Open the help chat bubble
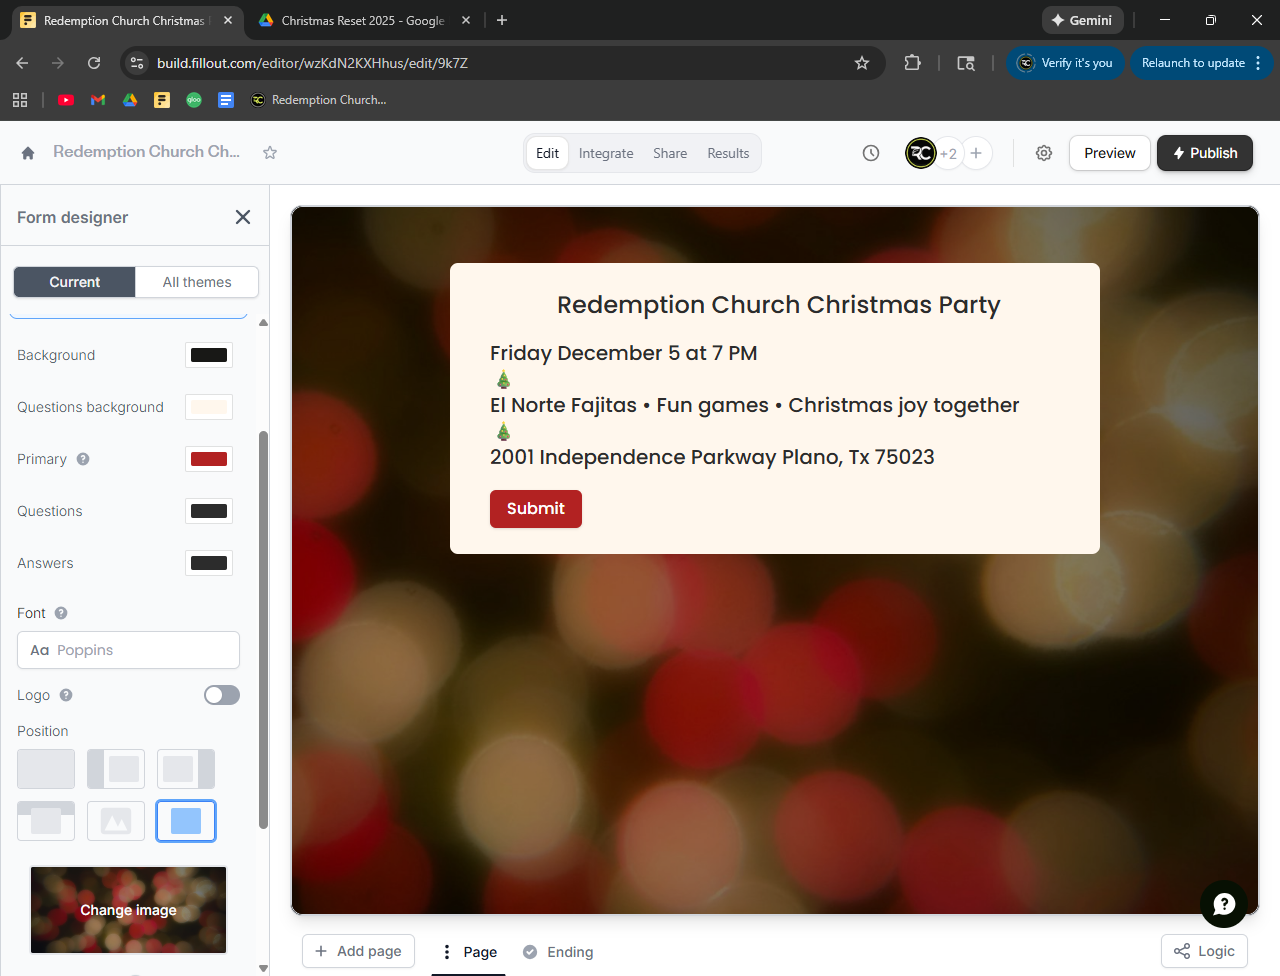1280x976 pixels. coord(1223,904)
